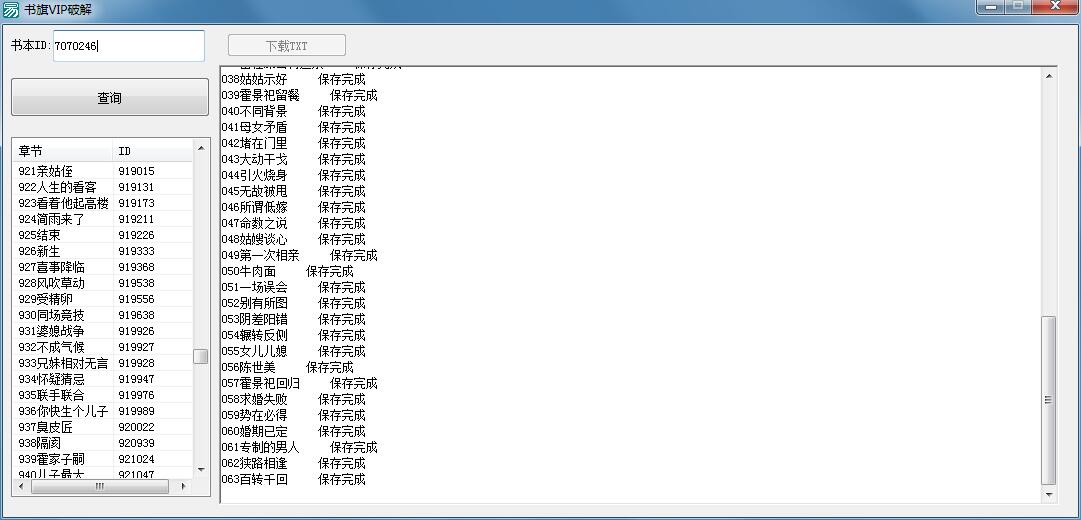Click the log panel's scroll-up arrow
Screen dimensions: 1081x520
[1049, 75]
